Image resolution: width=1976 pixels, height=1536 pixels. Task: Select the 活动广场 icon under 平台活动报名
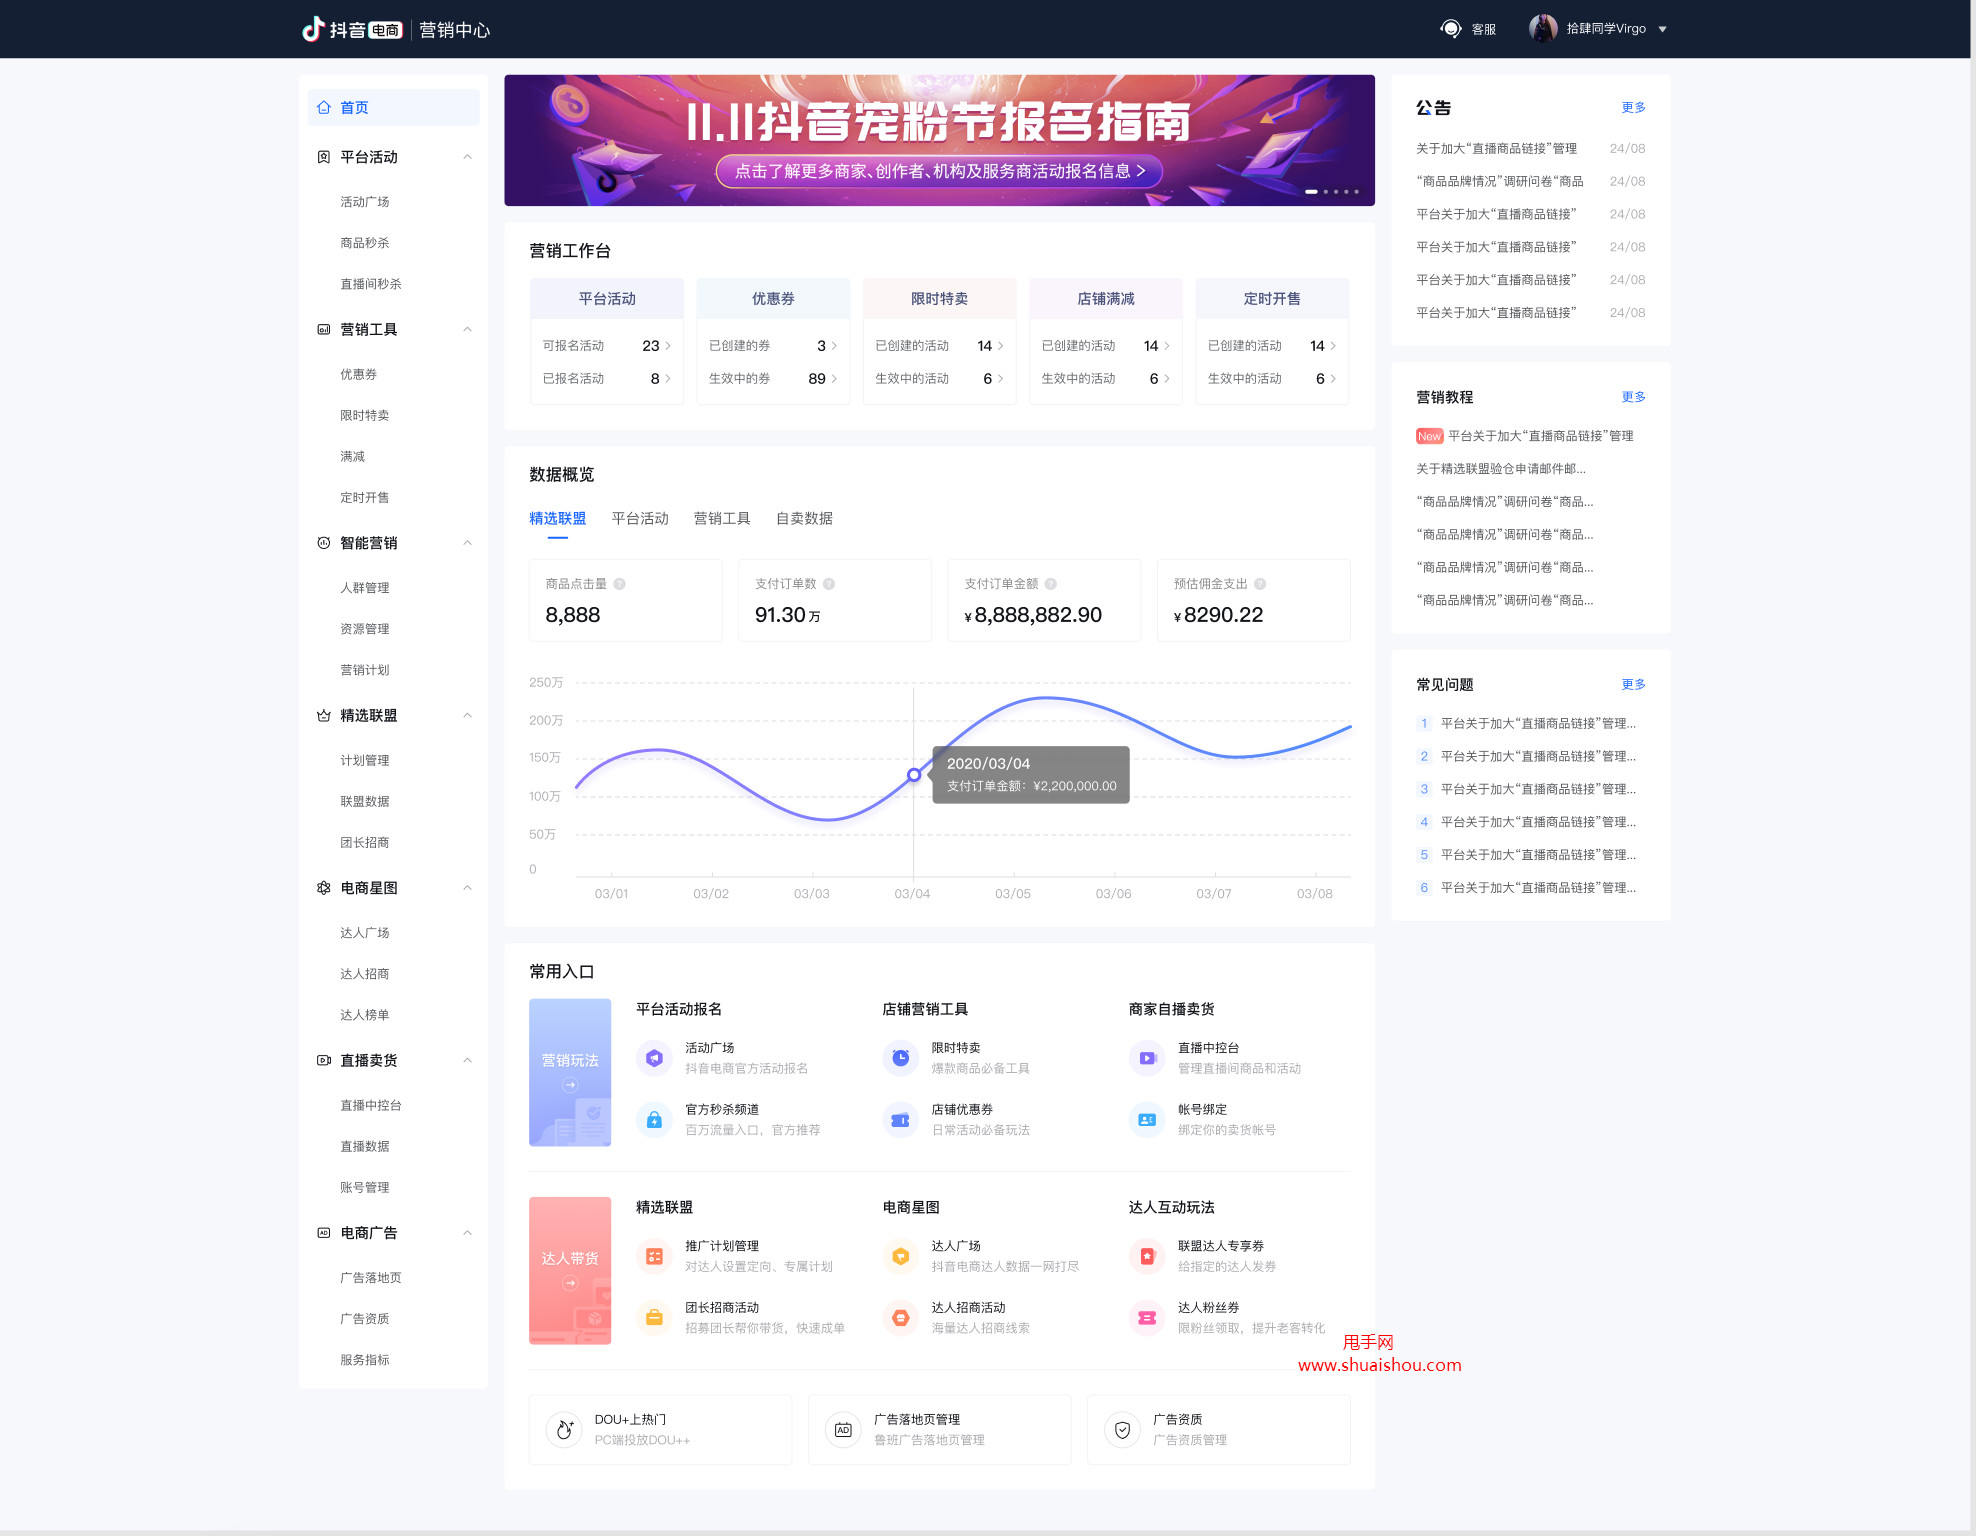coord(655,1058)
